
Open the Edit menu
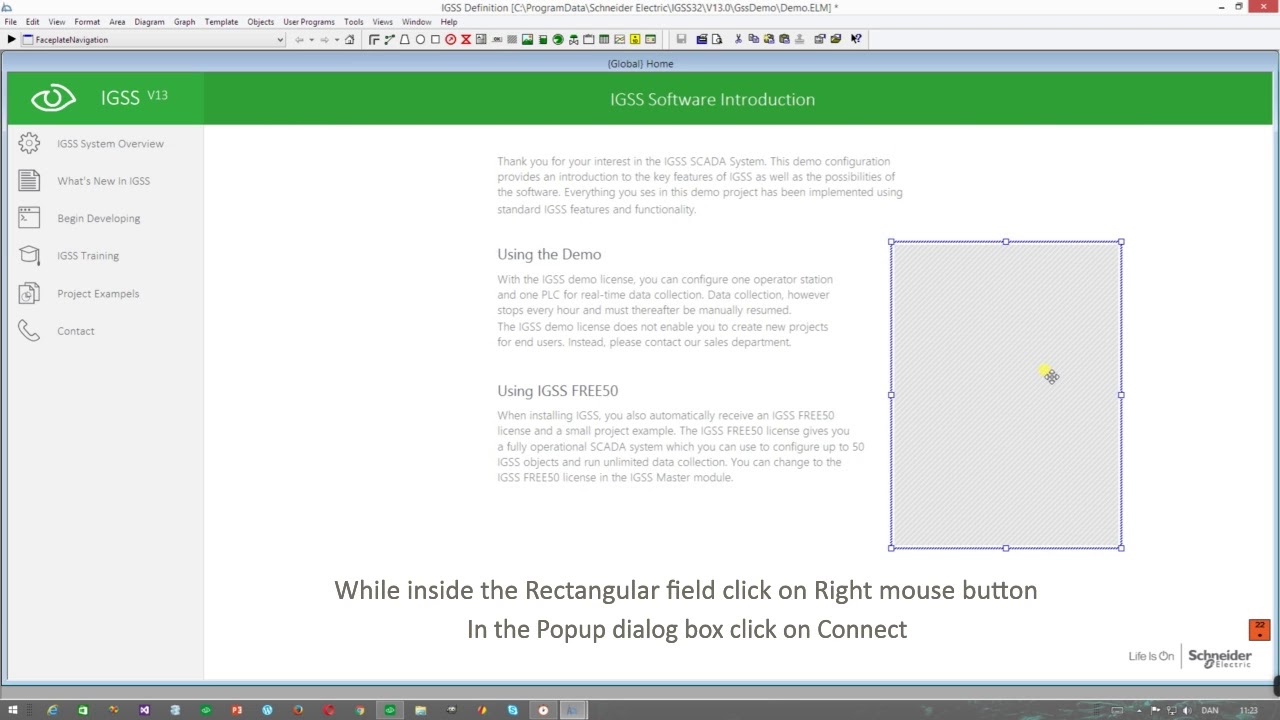click(x=33, y=22)
